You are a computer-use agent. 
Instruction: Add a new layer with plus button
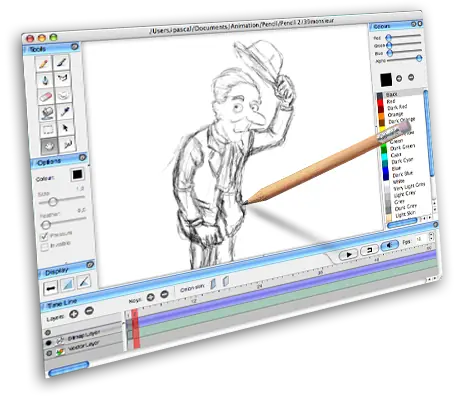click(73, 314)
